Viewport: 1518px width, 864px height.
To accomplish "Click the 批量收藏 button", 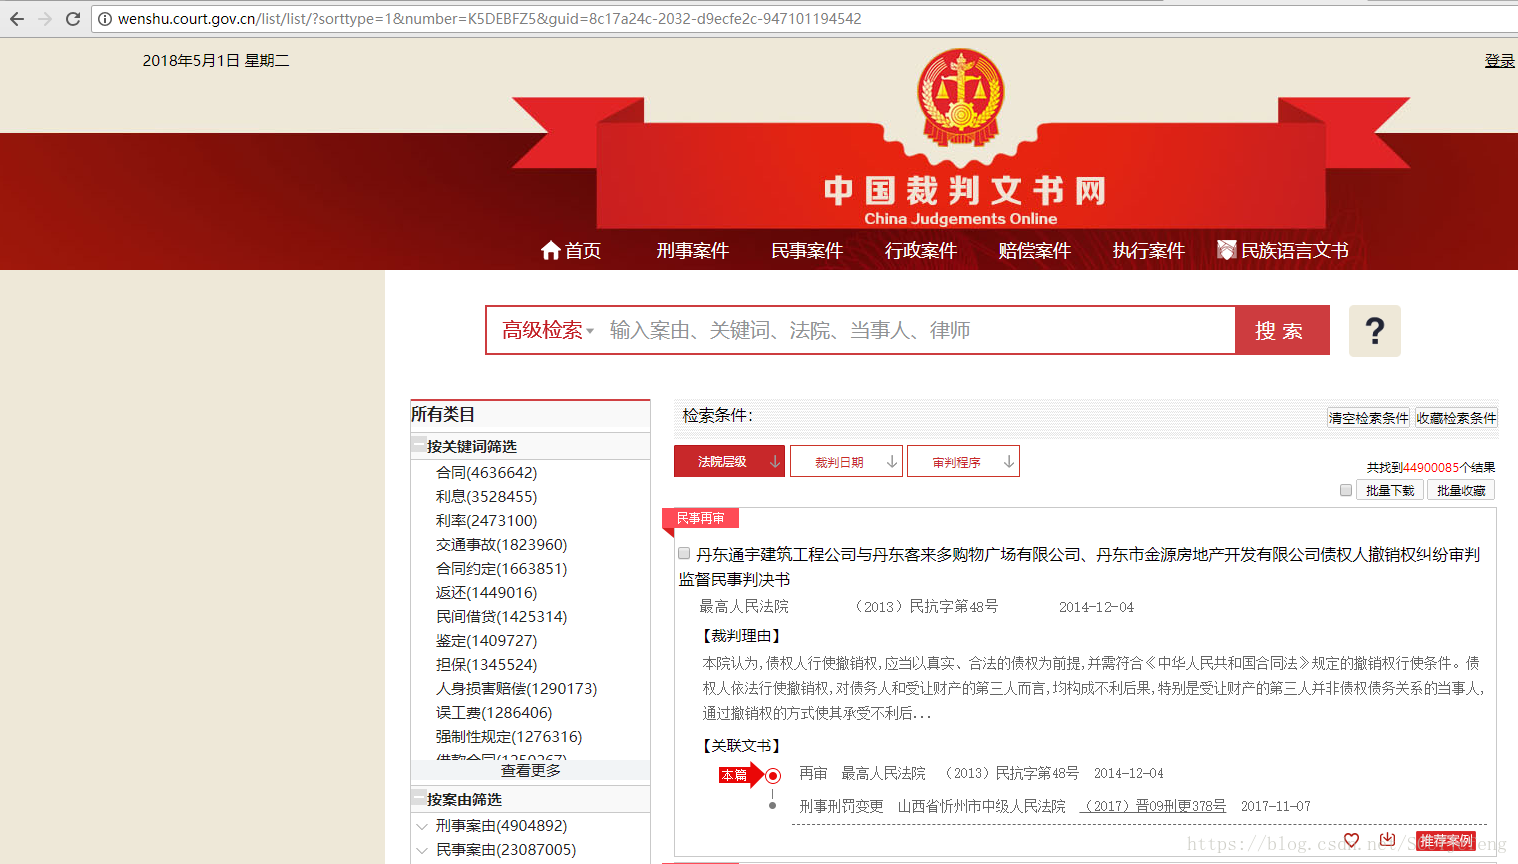I will (1461, 490).
